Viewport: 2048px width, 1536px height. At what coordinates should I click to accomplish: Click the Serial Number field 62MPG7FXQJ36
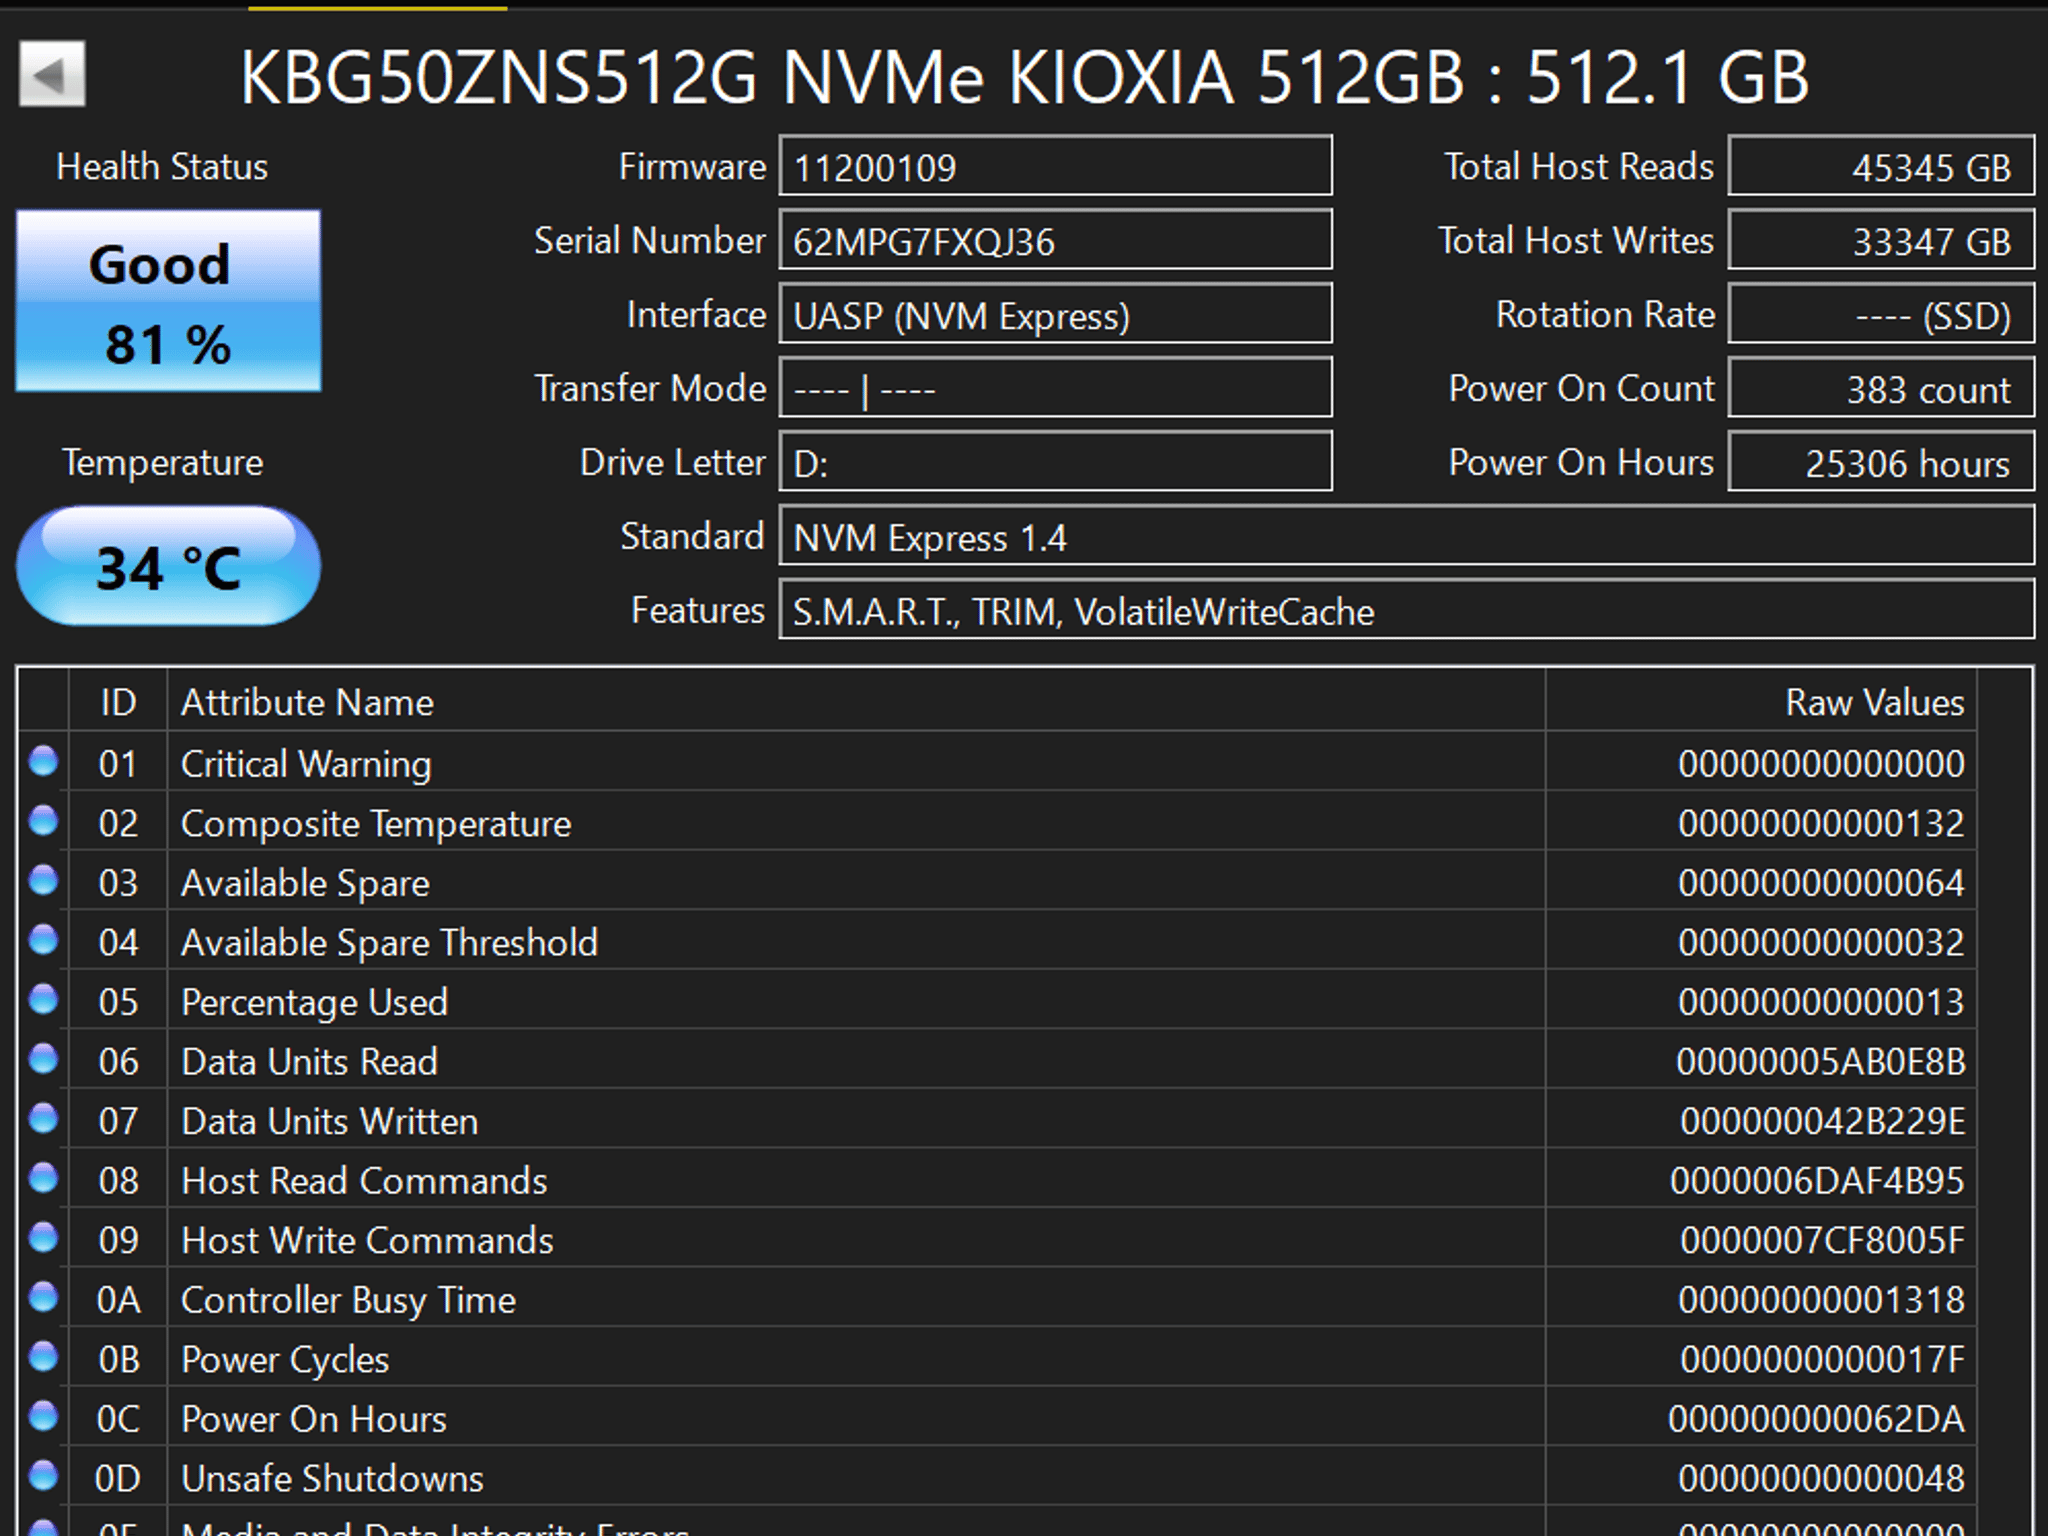click(1055, 240)
